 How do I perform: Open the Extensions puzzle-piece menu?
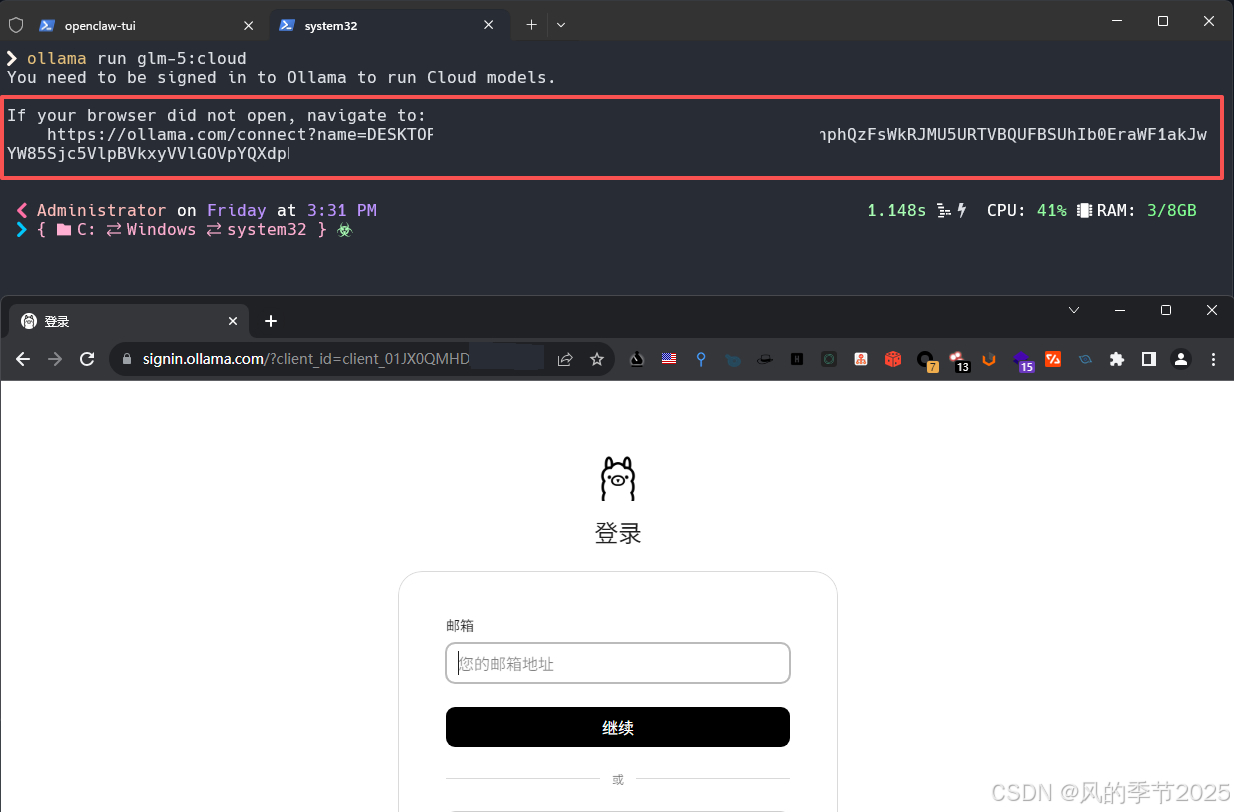pos(1117,359)
